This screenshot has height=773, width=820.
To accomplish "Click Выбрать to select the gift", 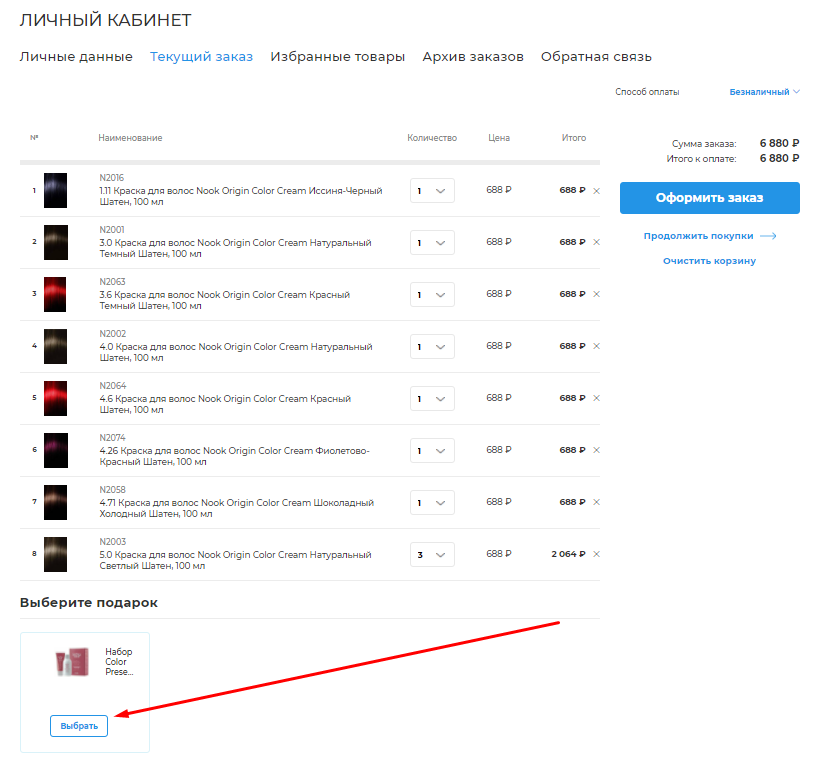I will (79, 726).
